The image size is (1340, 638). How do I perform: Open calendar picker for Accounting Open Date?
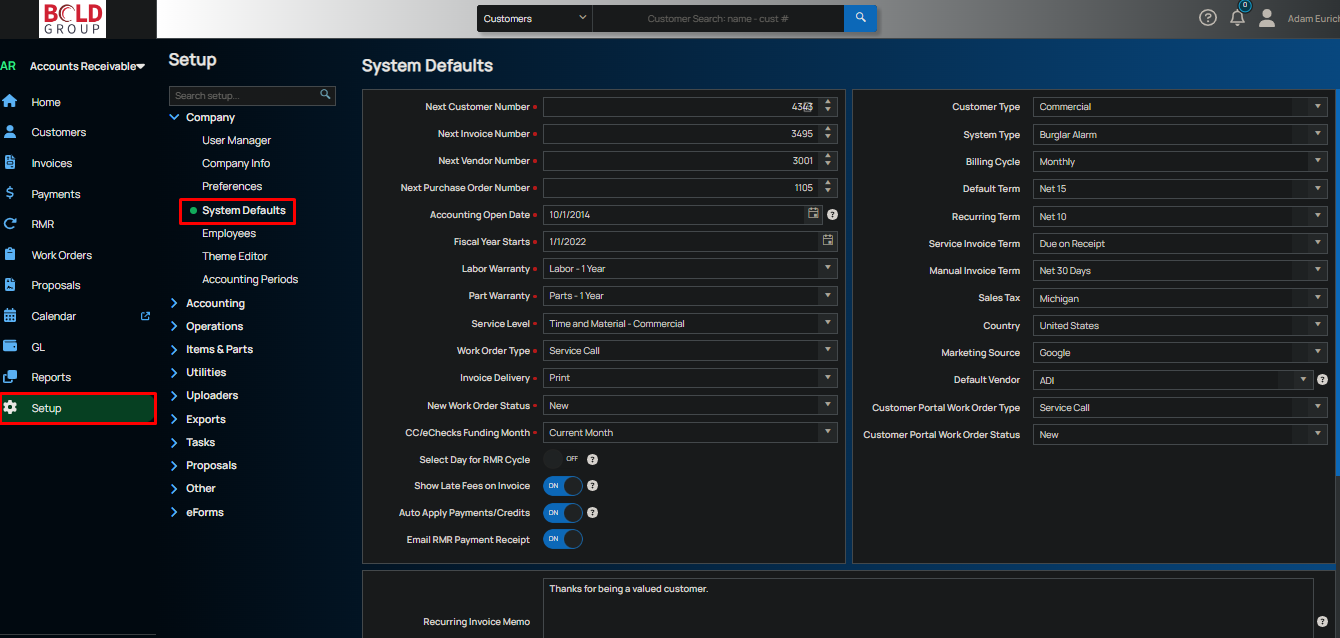point(814,214)
